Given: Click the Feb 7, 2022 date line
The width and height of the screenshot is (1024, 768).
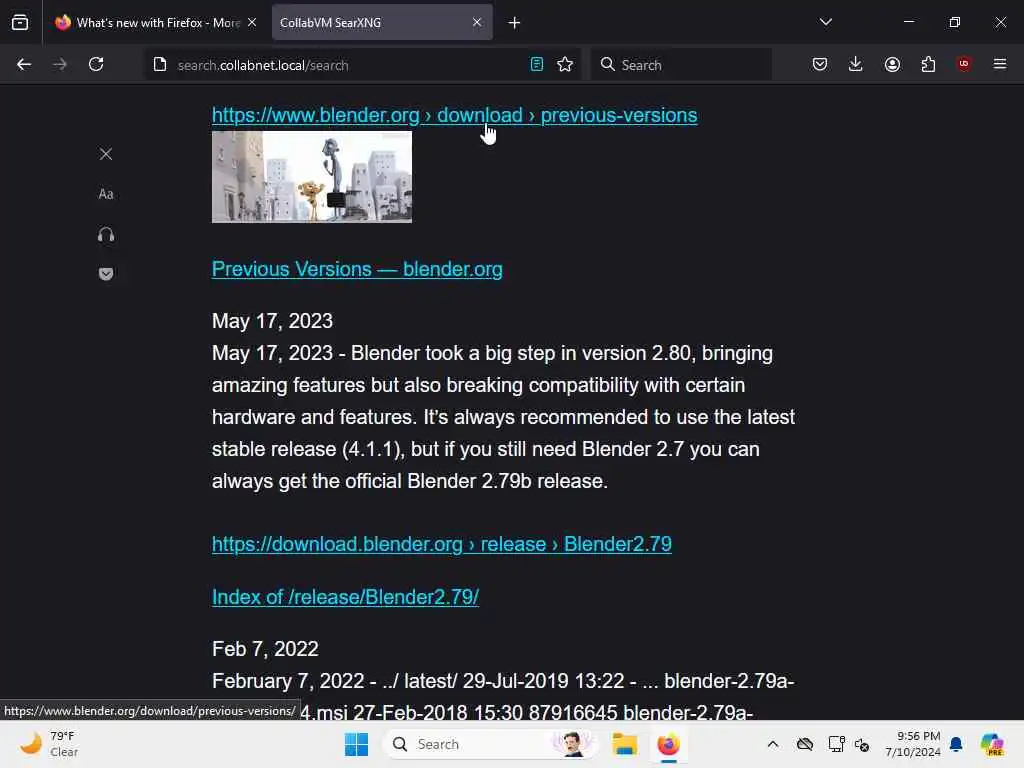Looking at the screenshot, I should [265, 649].
